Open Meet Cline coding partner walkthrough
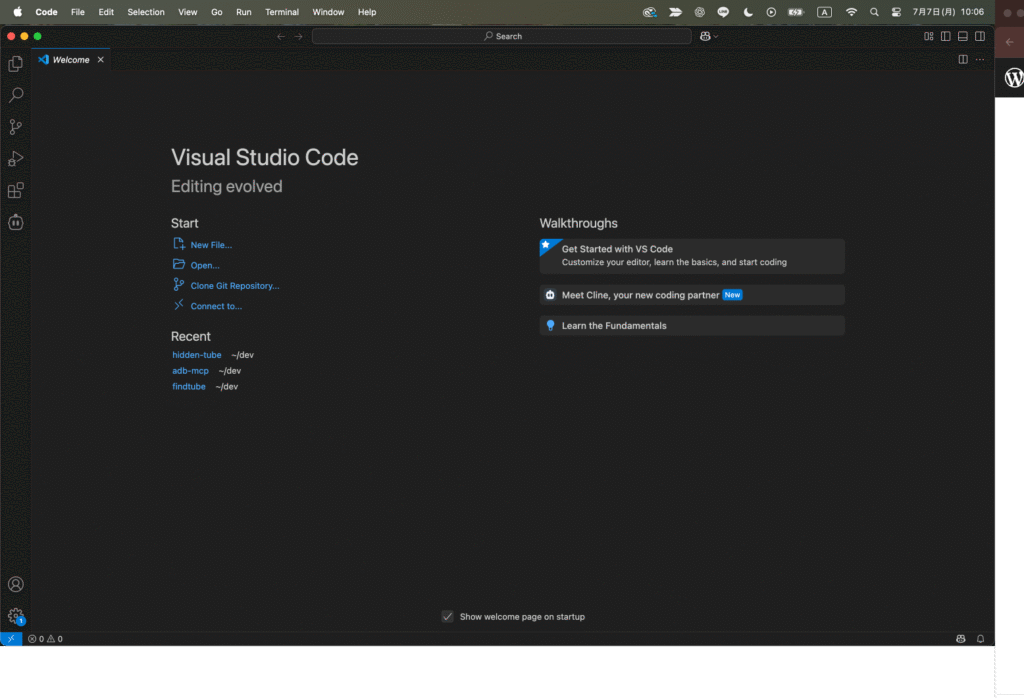Viewport: 1024px width, 698px height. [692, 295]
